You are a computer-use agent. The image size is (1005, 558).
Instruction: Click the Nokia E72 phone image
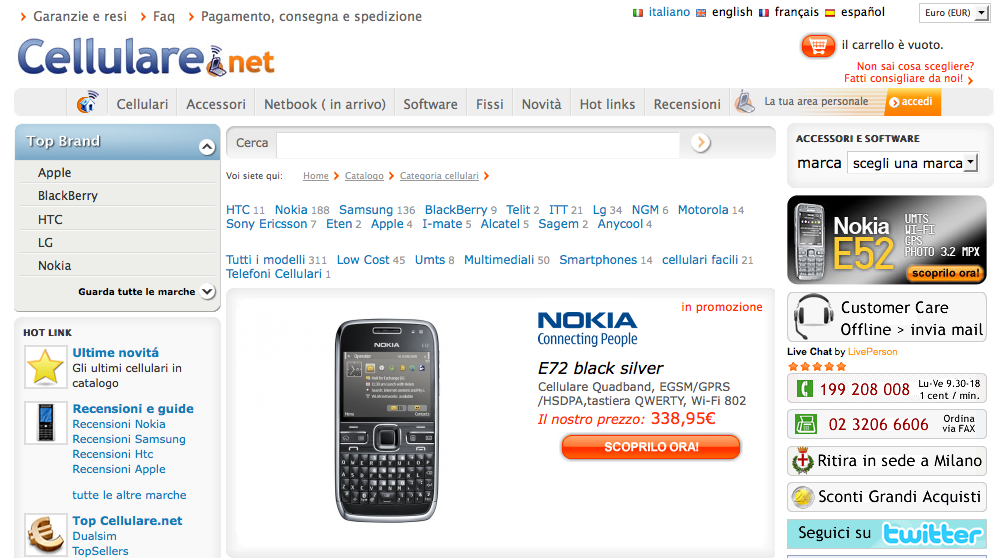pos(386,420)
